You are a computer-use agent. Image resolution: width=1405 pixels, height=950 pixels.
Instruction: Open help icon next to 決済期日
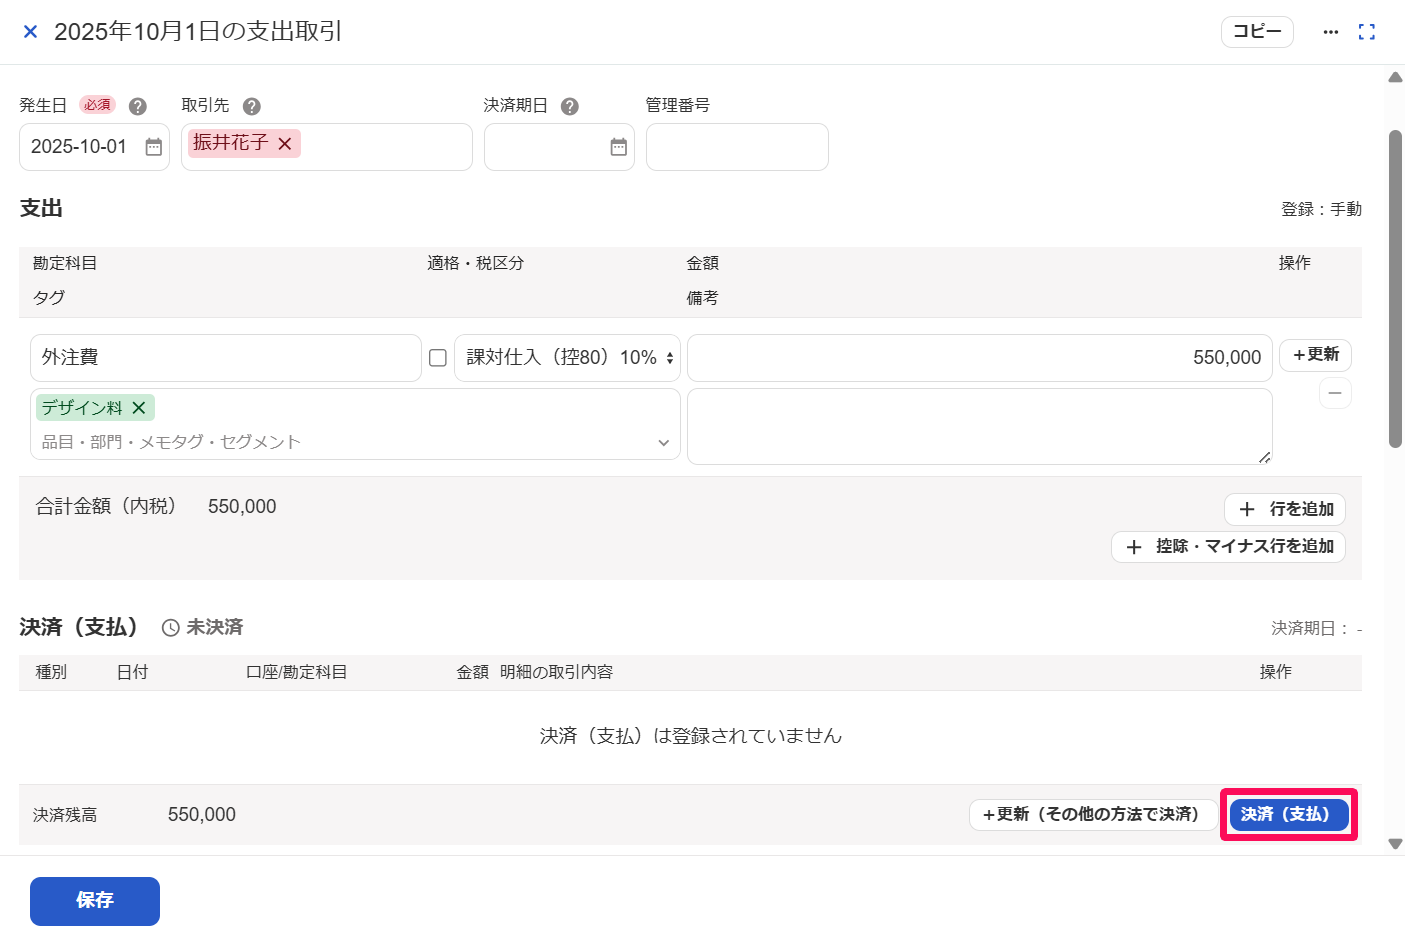(x=570, y=106)
